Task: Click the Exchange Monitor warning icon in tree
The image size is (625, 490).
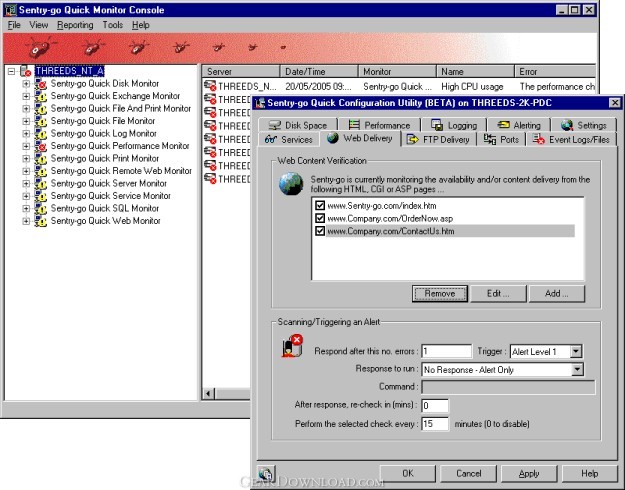Action: click(x=40, y=96)
